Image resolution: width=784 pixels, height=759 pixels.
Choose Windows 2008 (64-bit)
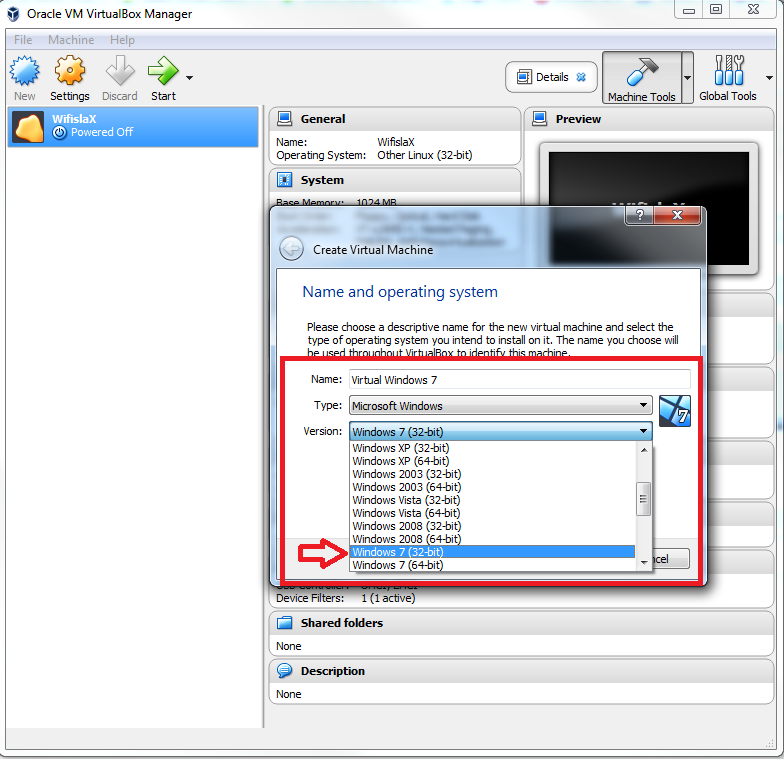492,539
